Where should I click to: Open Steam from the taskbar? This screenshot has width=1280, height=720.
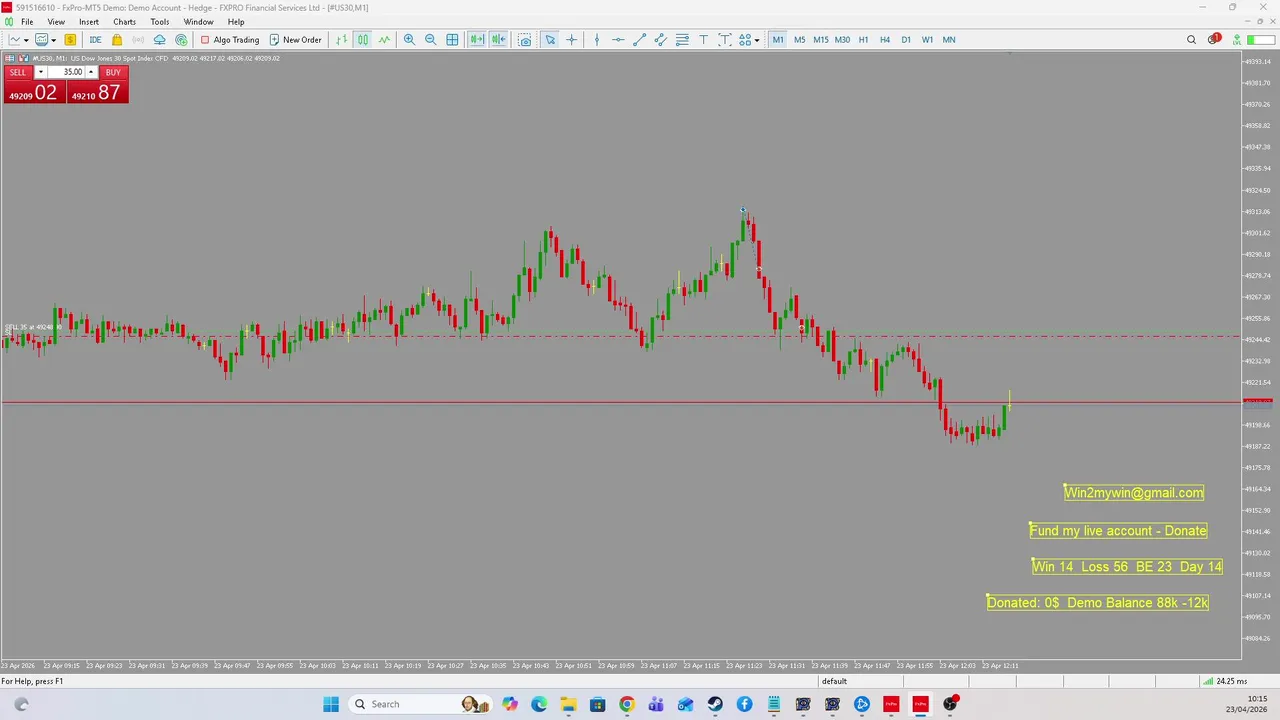(x=715, y=704)
